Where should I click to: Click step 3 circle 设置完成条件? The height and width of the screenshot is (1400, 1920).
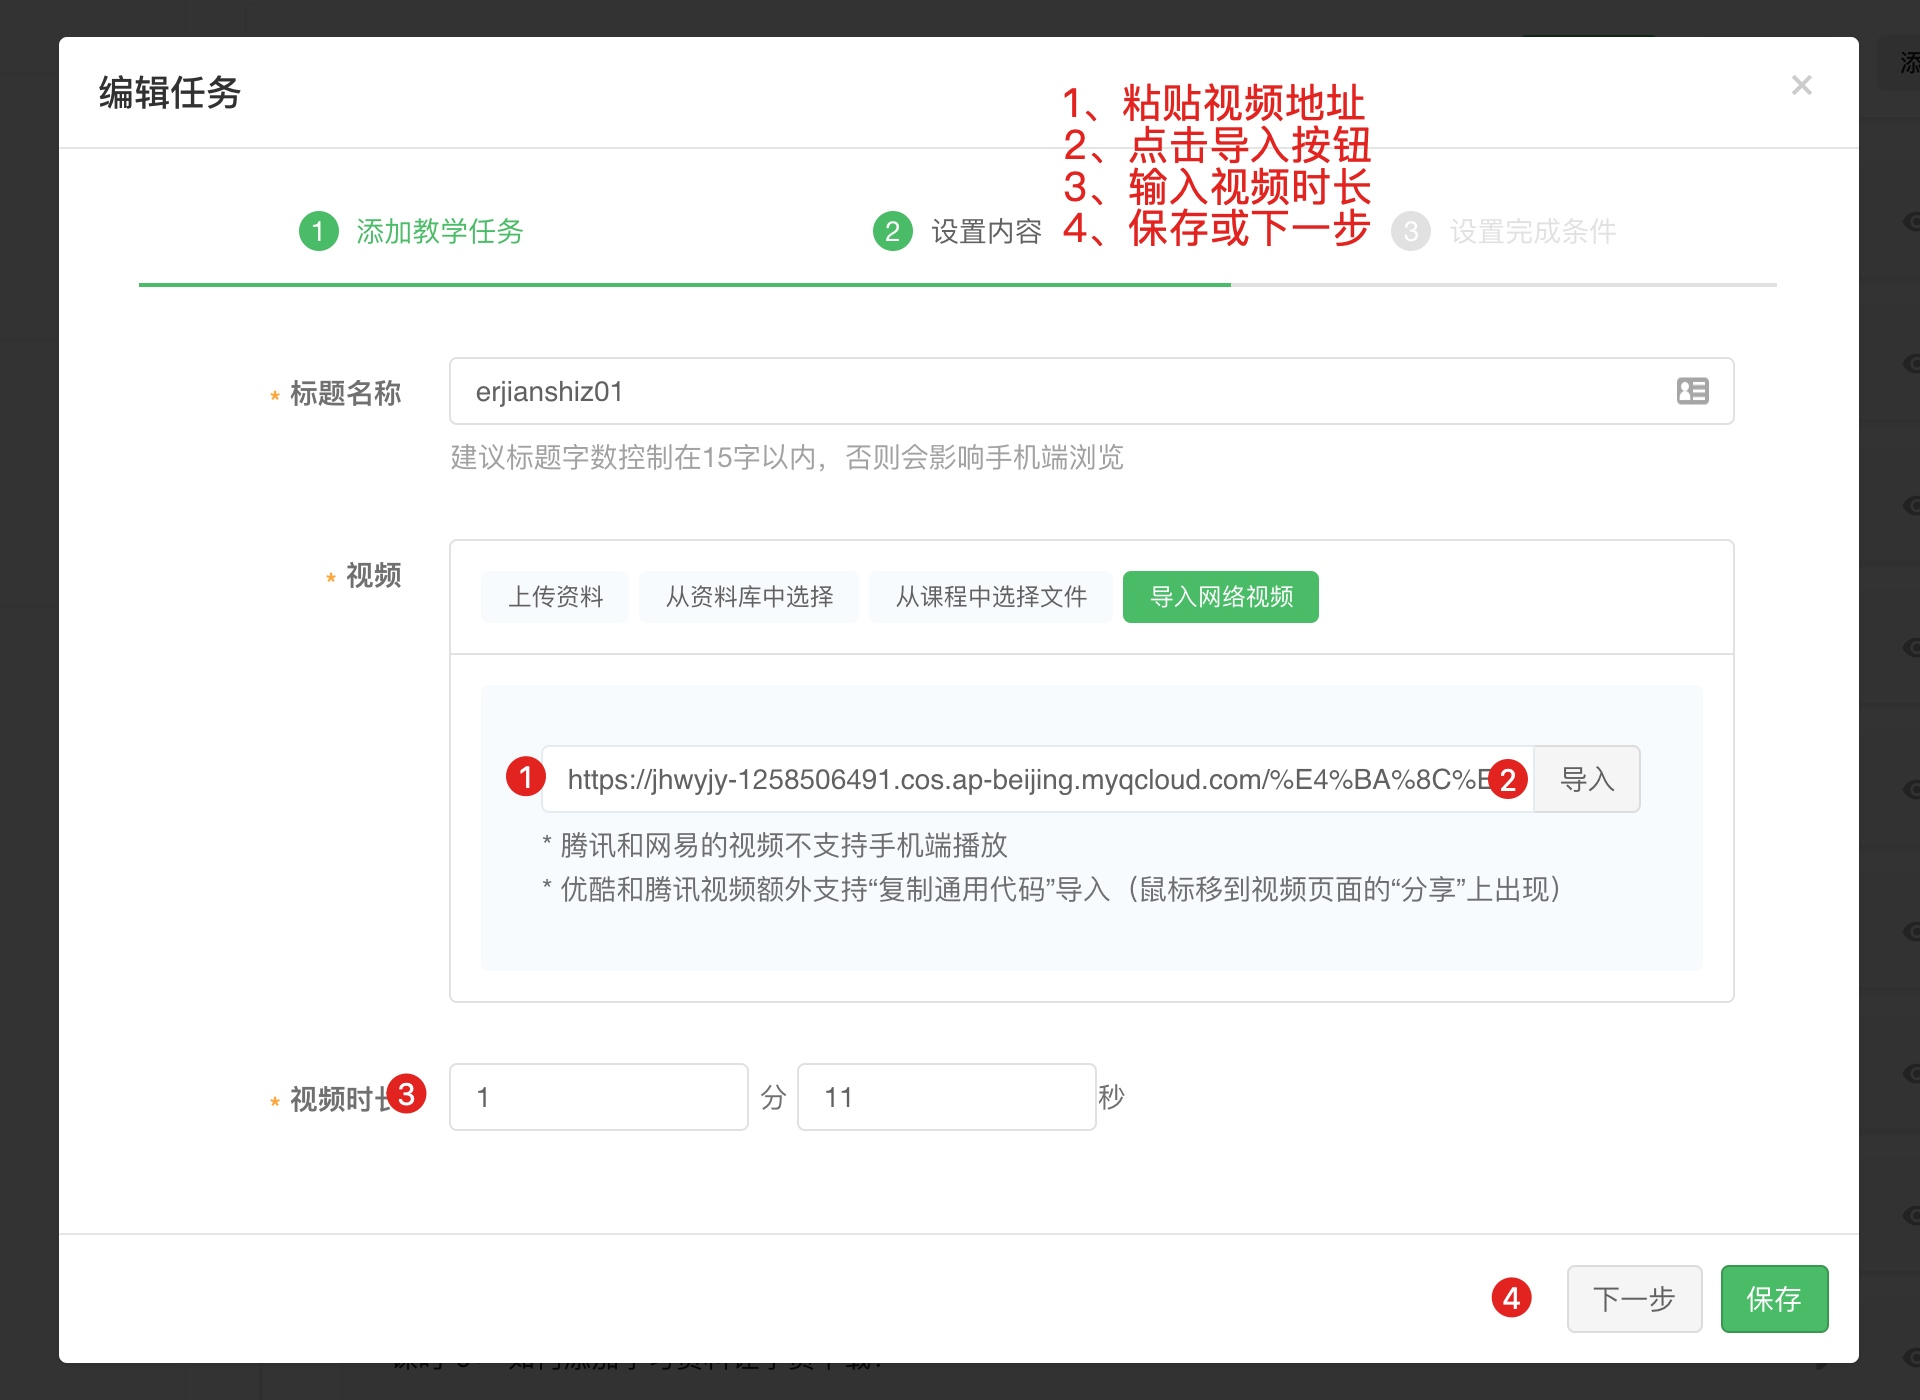[x=1410, y=232]
